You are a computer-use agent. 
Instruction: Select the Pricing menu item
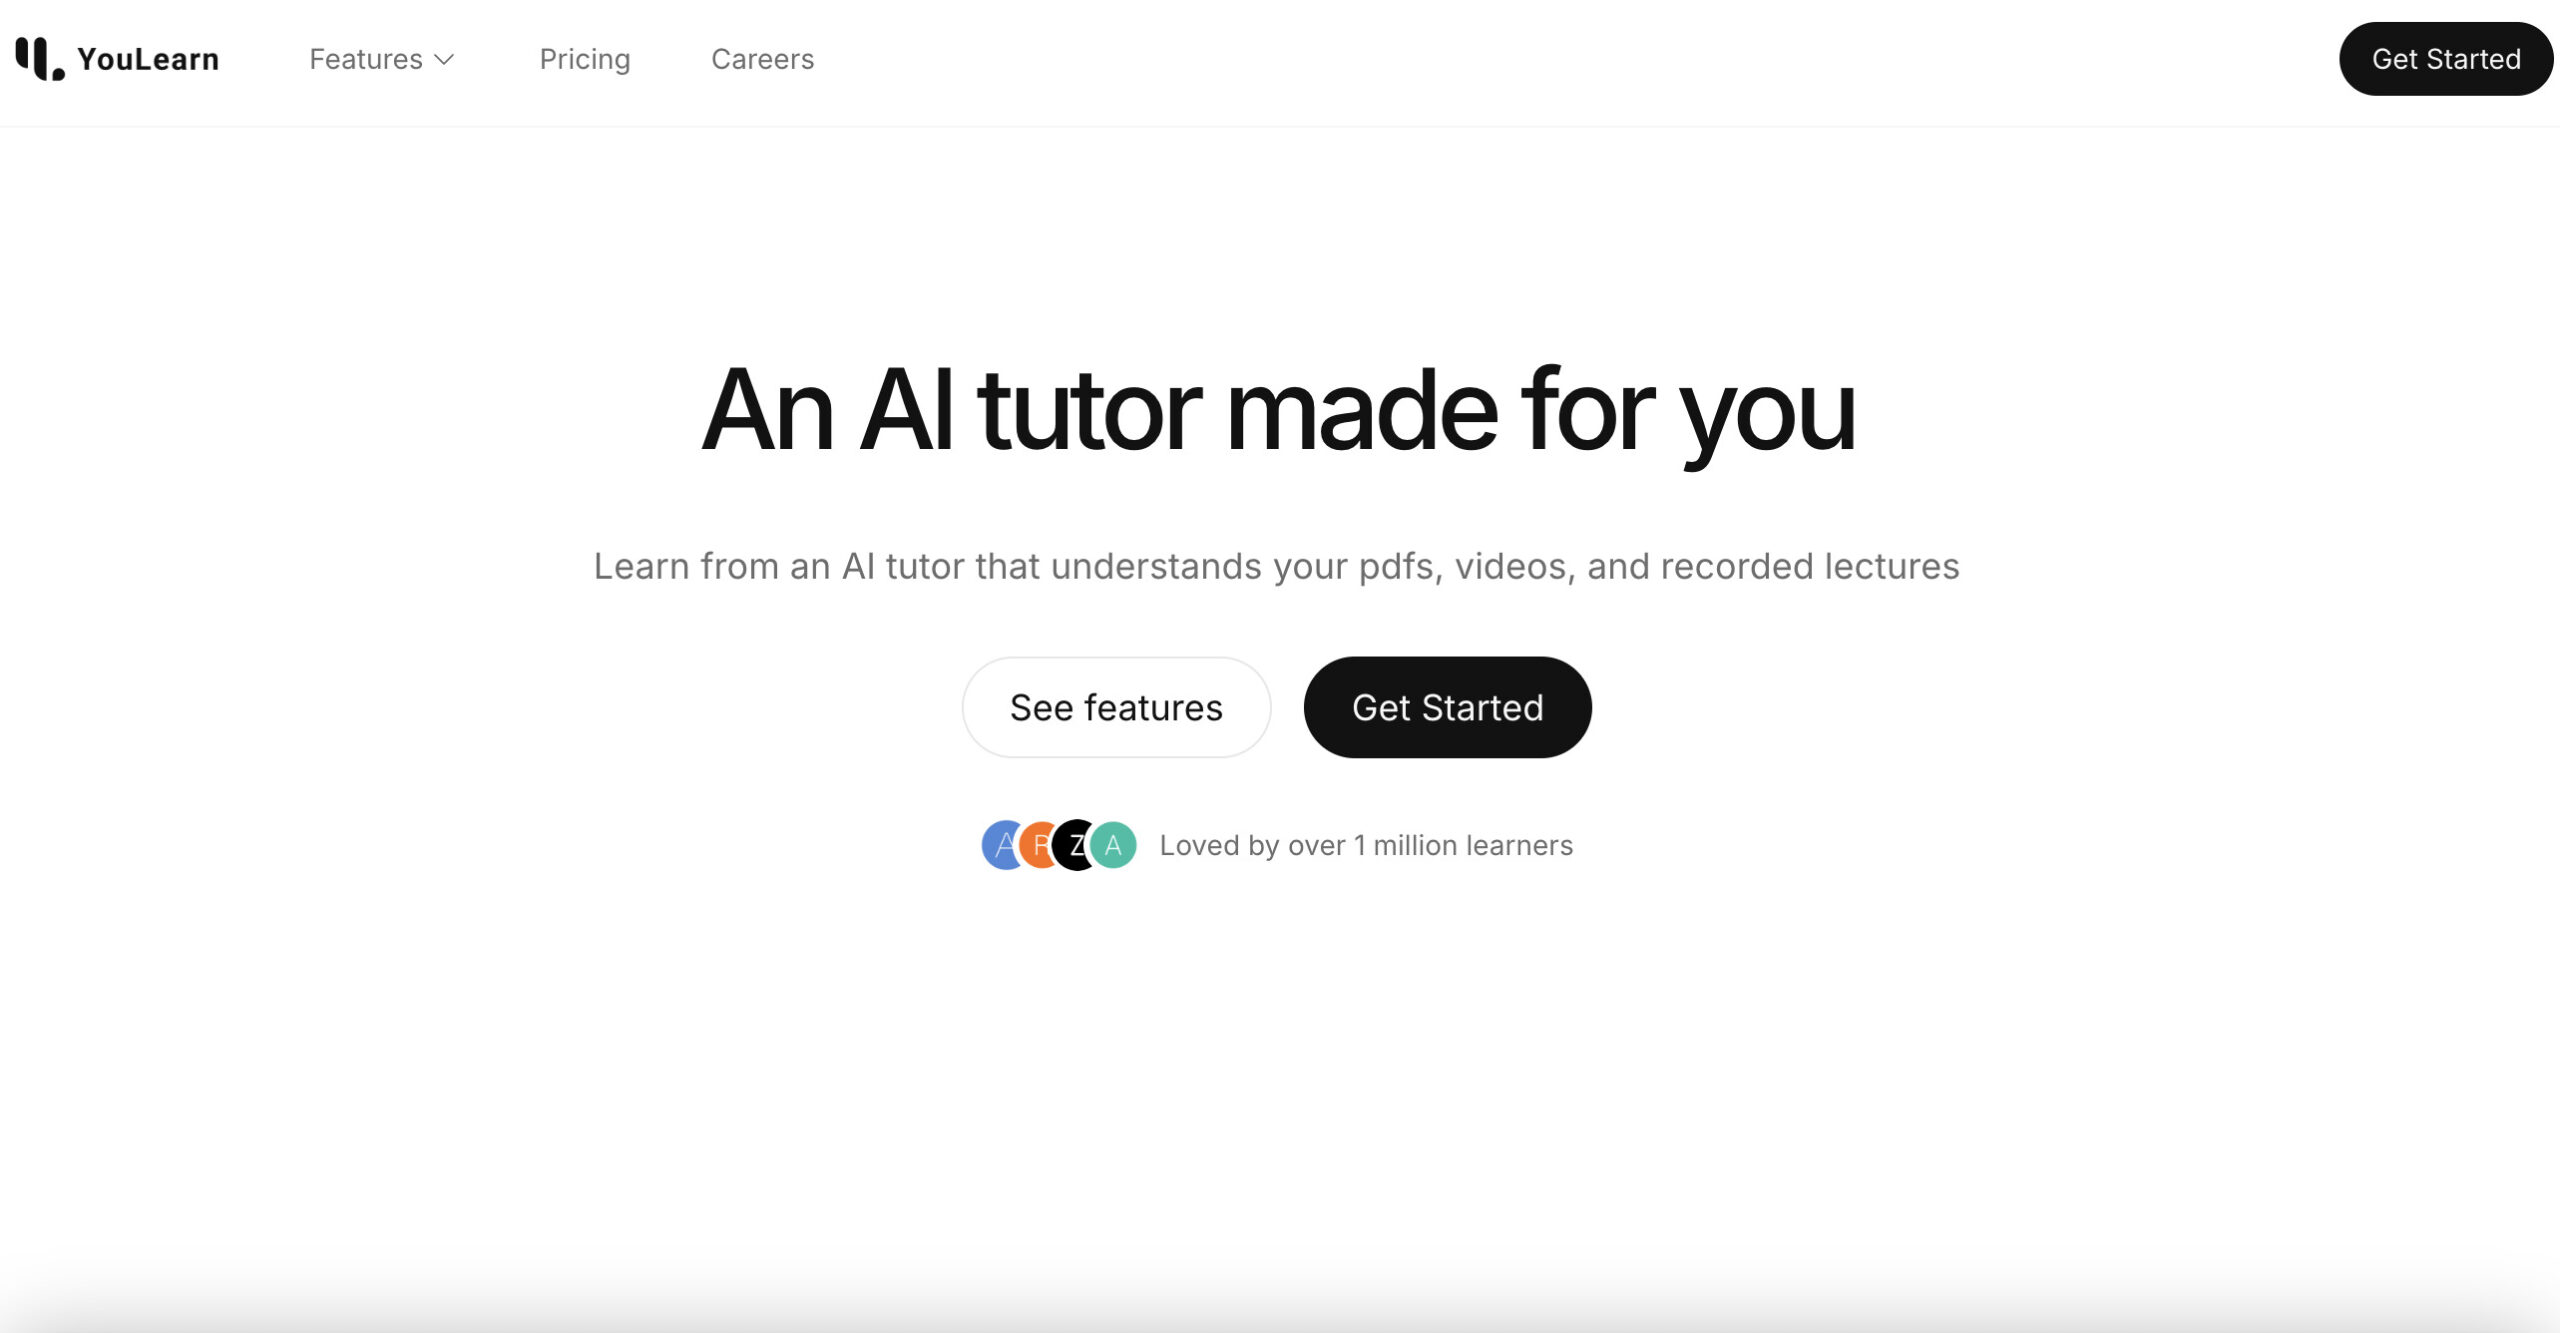pos(584,58)
